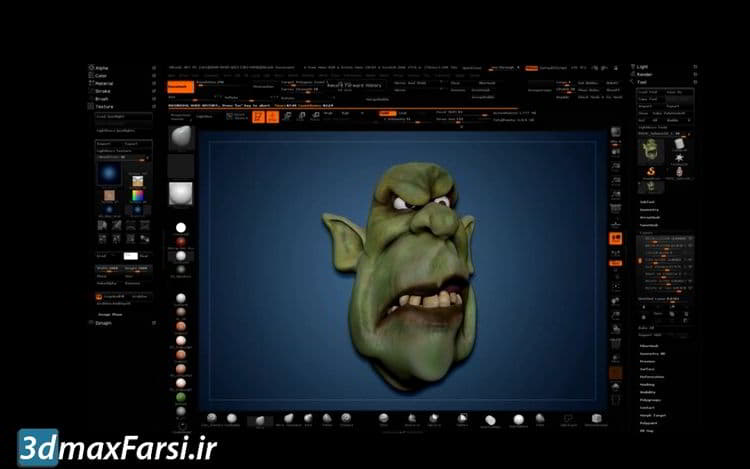This screenshot has width=750, height=469.
Task: Click the Tool palette dock icon
Action: point(695,82)
